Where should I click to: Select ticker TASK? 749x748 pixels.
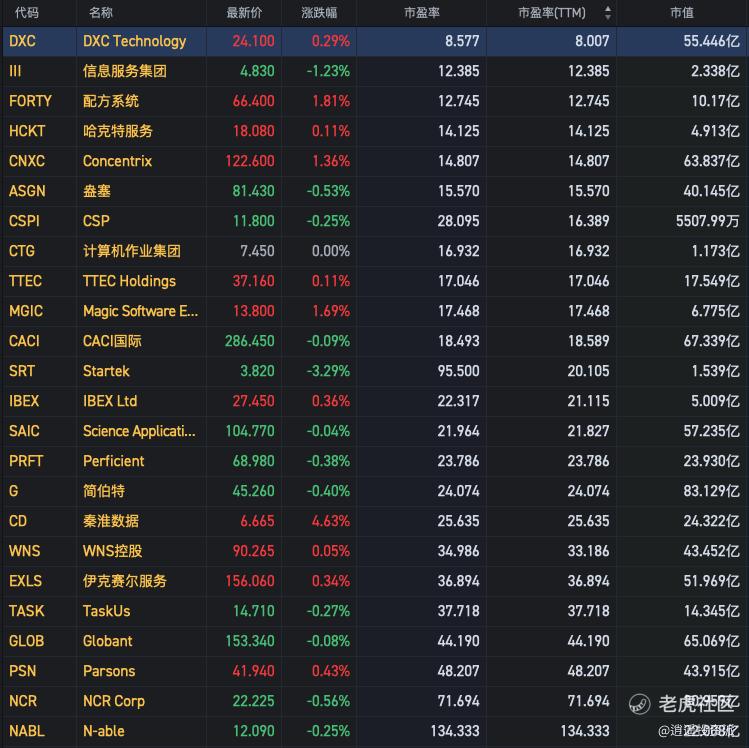point(26,611)
